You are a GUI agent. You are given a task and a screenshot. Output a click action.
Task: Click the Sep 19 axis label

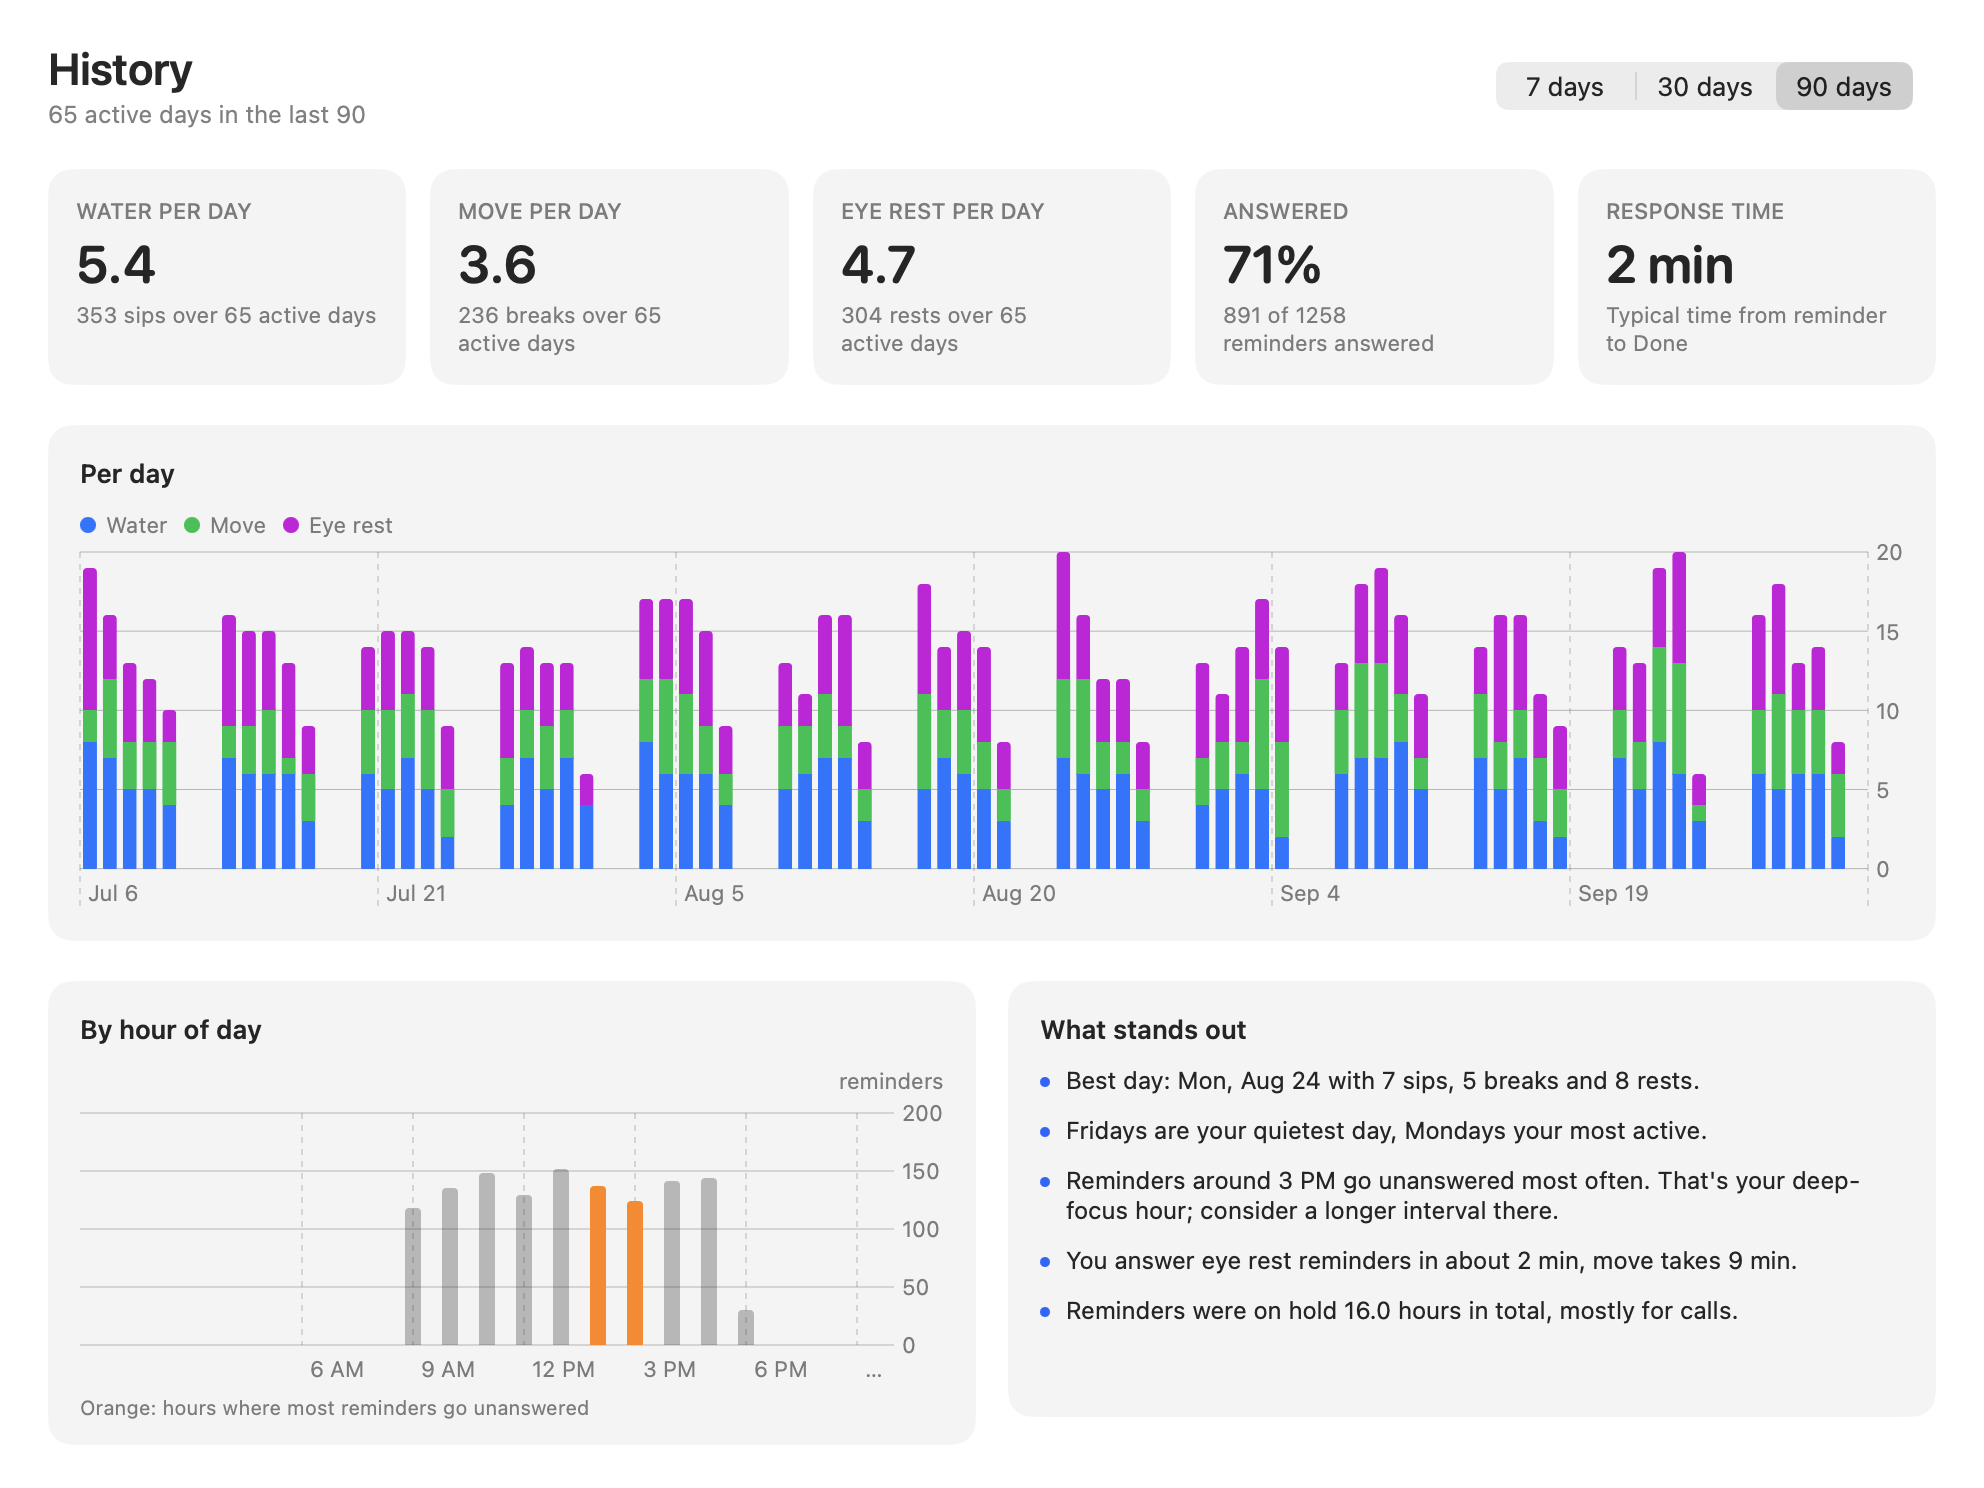click(x=1613, y=893)
